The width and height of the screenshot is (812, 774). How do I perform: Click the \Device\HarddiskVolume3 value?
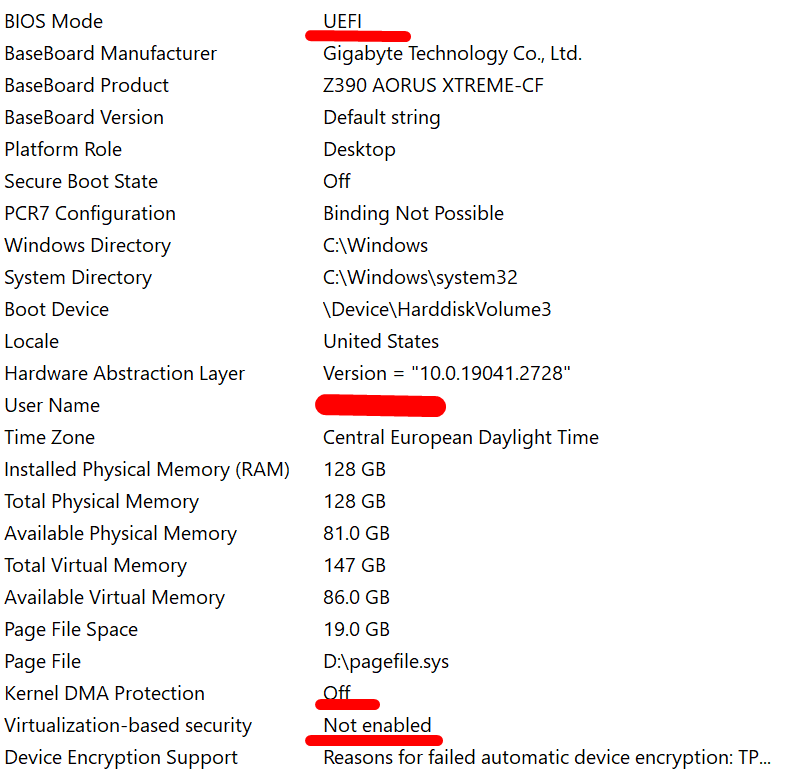click(437, 309)
